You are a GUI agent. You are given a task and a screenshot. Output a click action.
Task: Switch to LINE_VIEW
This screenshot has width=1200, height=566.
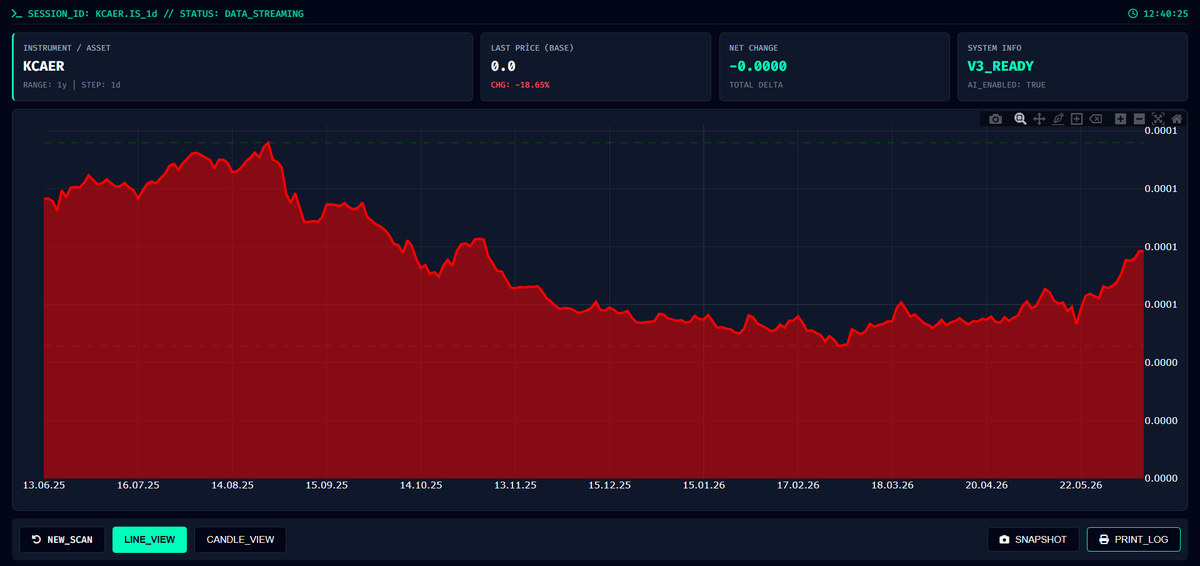pyautogui.click(x=149, y=540)
